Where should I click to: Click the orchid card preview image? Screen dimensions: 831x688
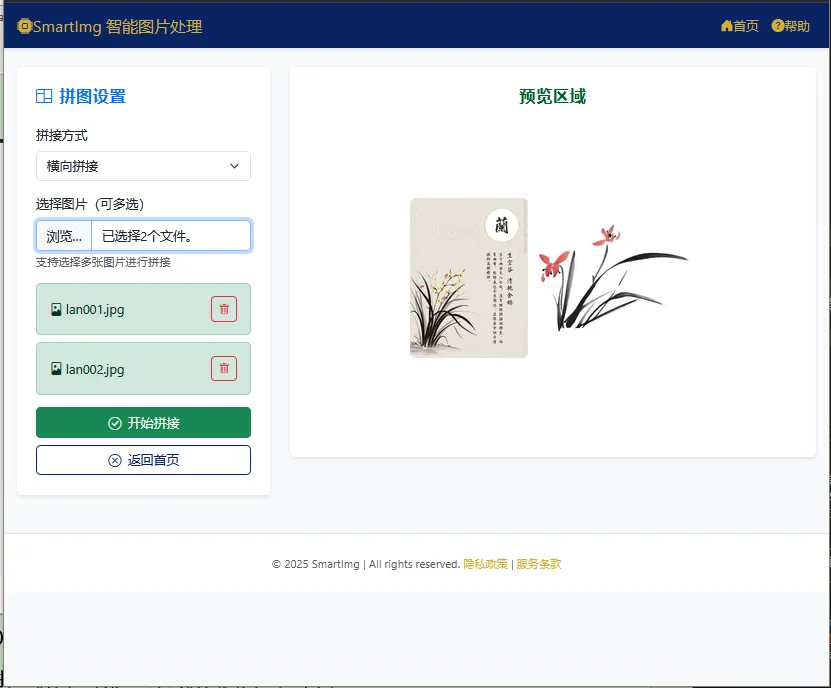point(468,278)
